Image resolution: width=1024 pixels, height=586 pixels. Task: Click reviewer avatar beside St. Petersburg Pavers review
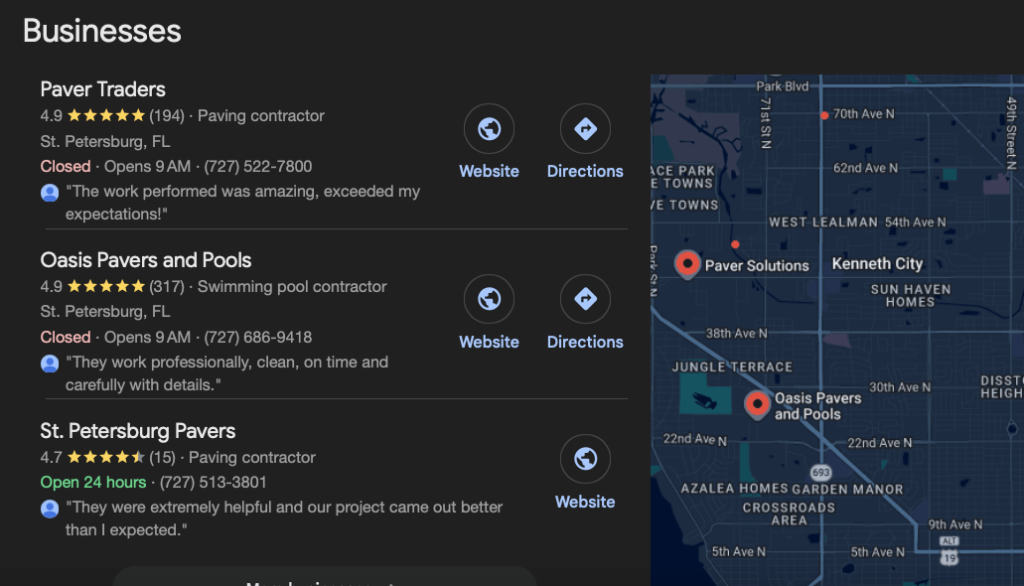(50, 509)
